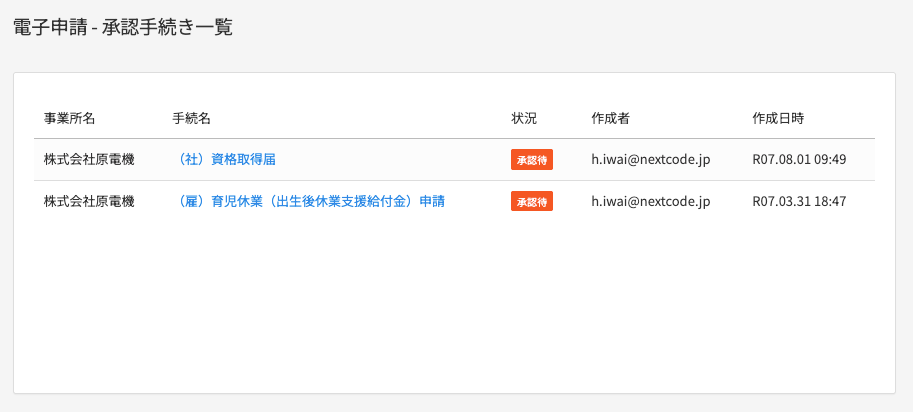Click the page title 電子申請 - 承認手続き一覧
The image size is (913, 412).
123,27
